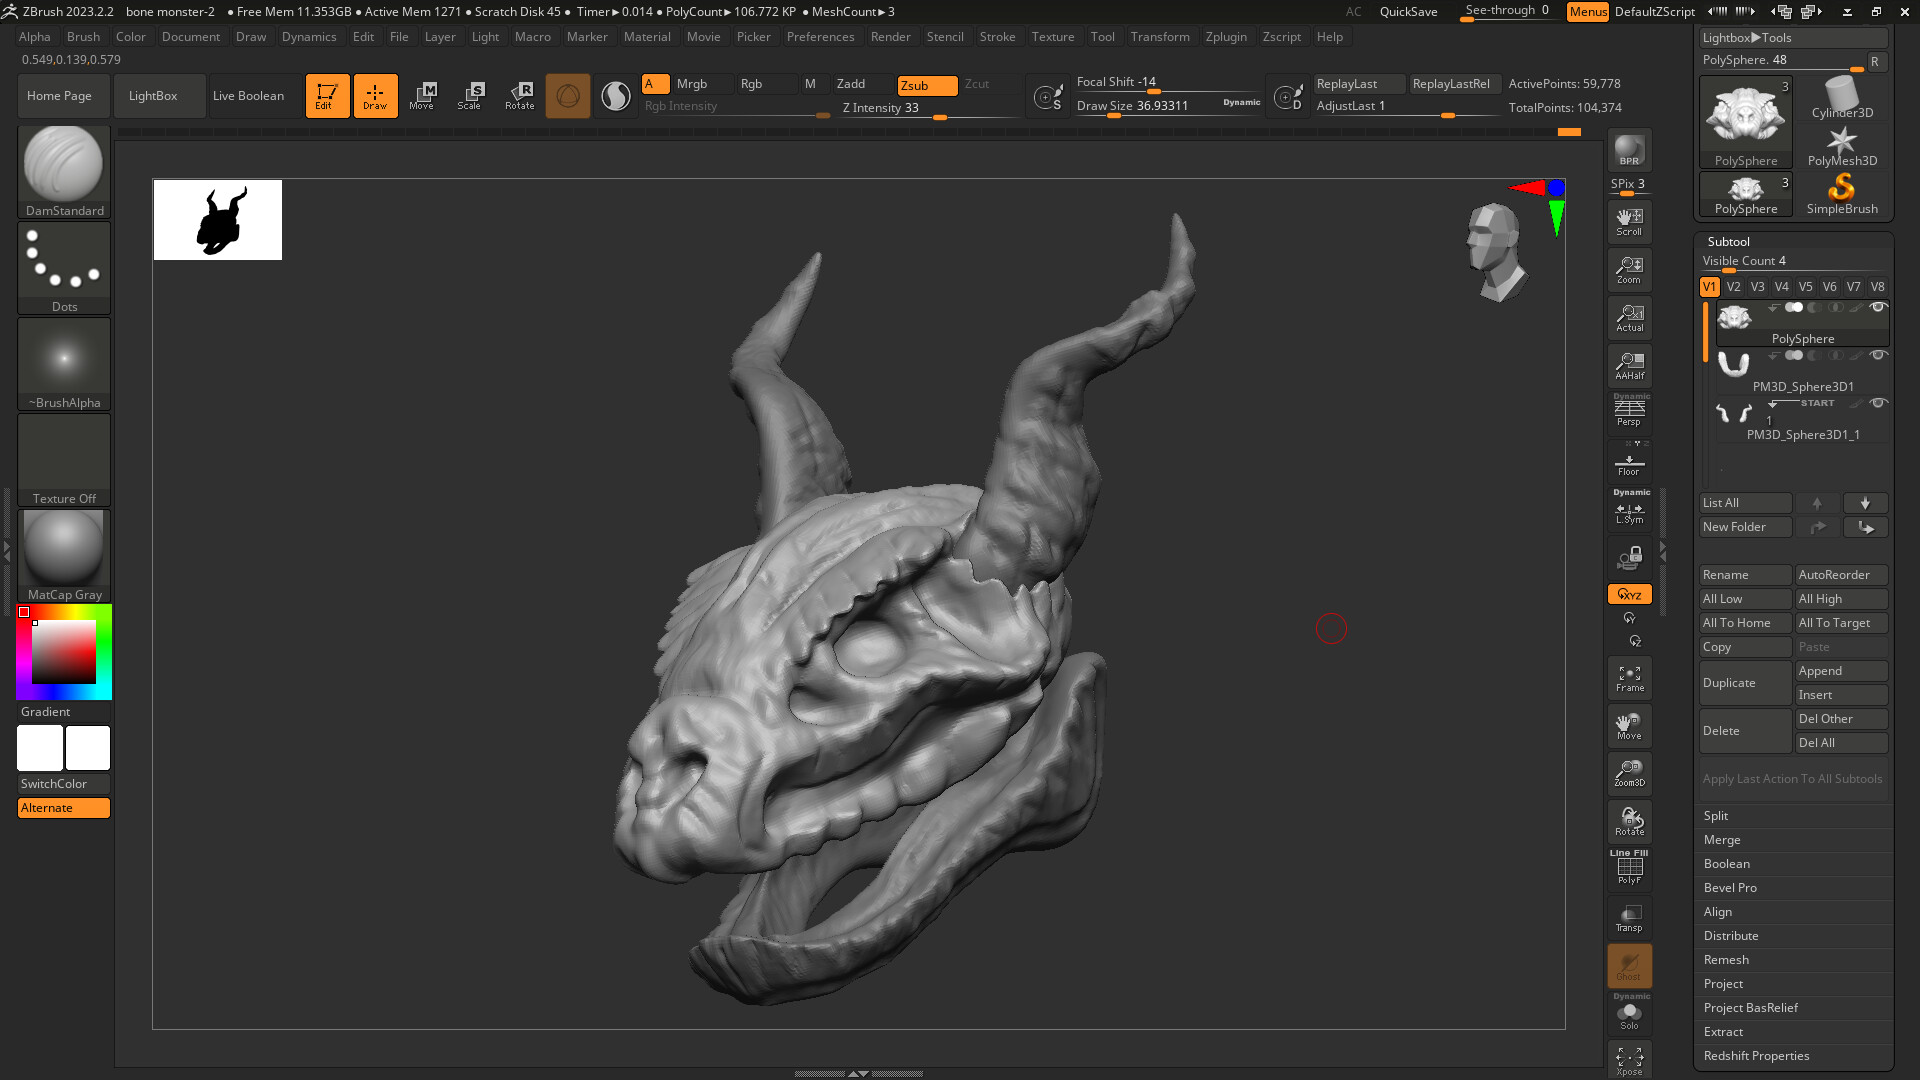Select the Scale tool in the top toolbar
This screenshot has height=1080, width=1920.
[471, 95]
